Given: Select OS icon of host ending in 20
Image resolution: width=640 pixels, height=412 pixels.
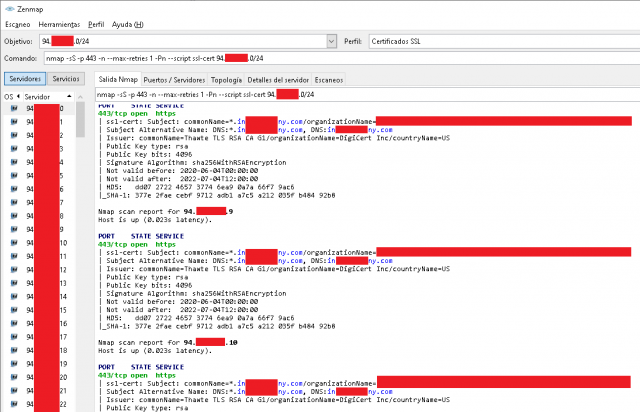Looking at the screenshot, I should coord(14,377).
